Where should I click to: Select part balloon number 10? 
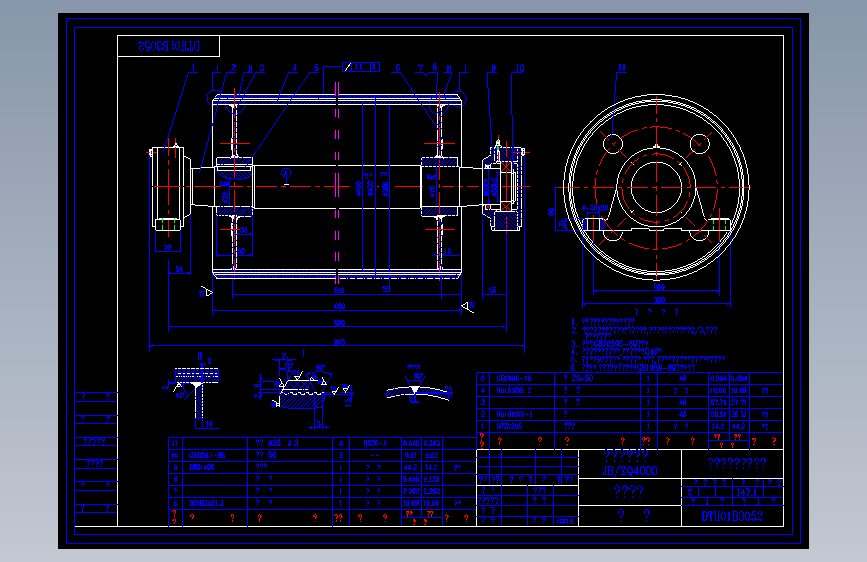520,68
